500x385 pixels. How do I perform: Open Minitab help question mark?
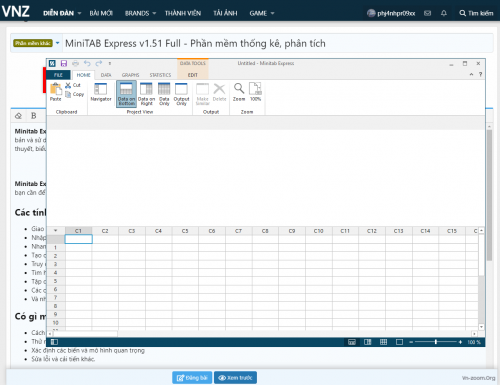click(x=480, y=74)
